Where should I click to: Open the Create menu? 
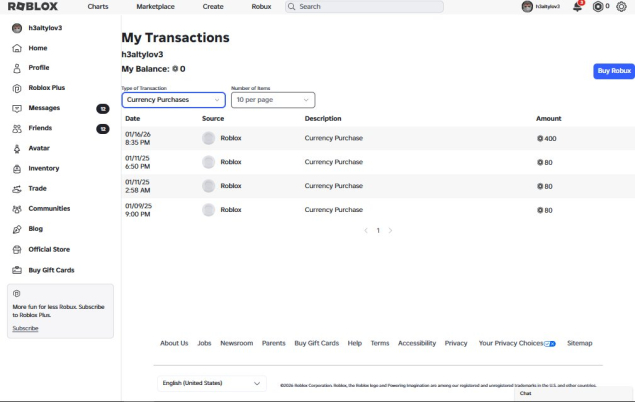point(213,6)
